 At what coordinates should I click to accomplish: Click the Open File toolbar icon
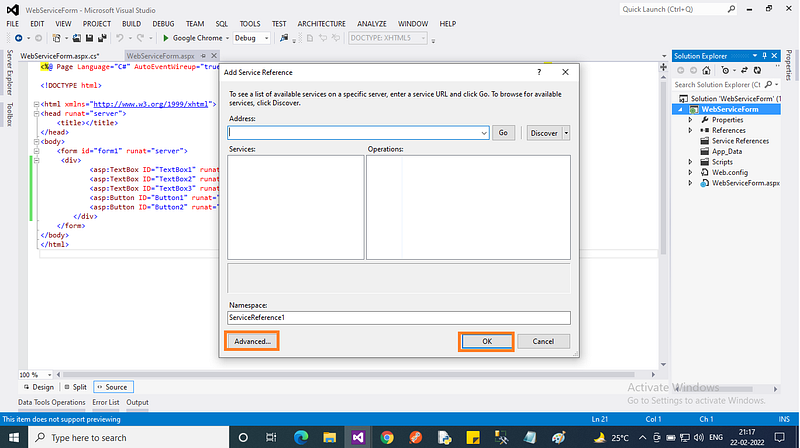(77, 38)
